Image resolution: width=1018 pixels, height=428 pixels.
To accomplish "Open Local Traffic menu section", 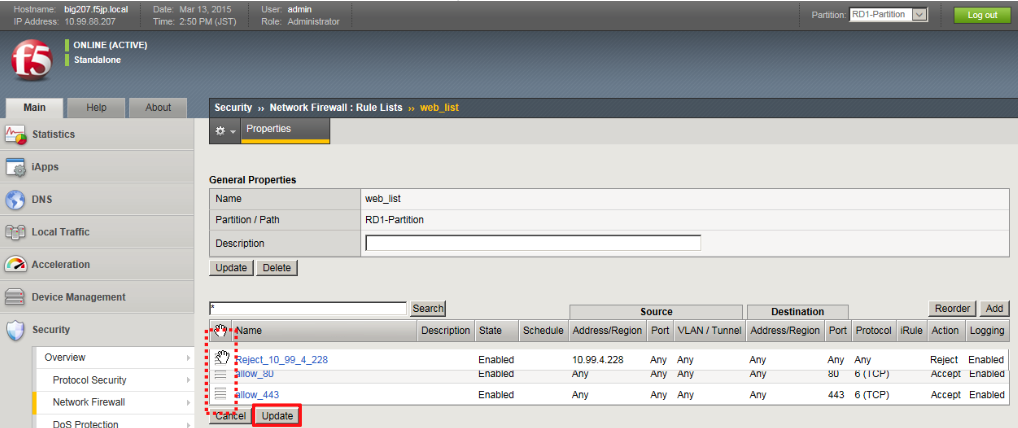I will (x=97, y=232).
